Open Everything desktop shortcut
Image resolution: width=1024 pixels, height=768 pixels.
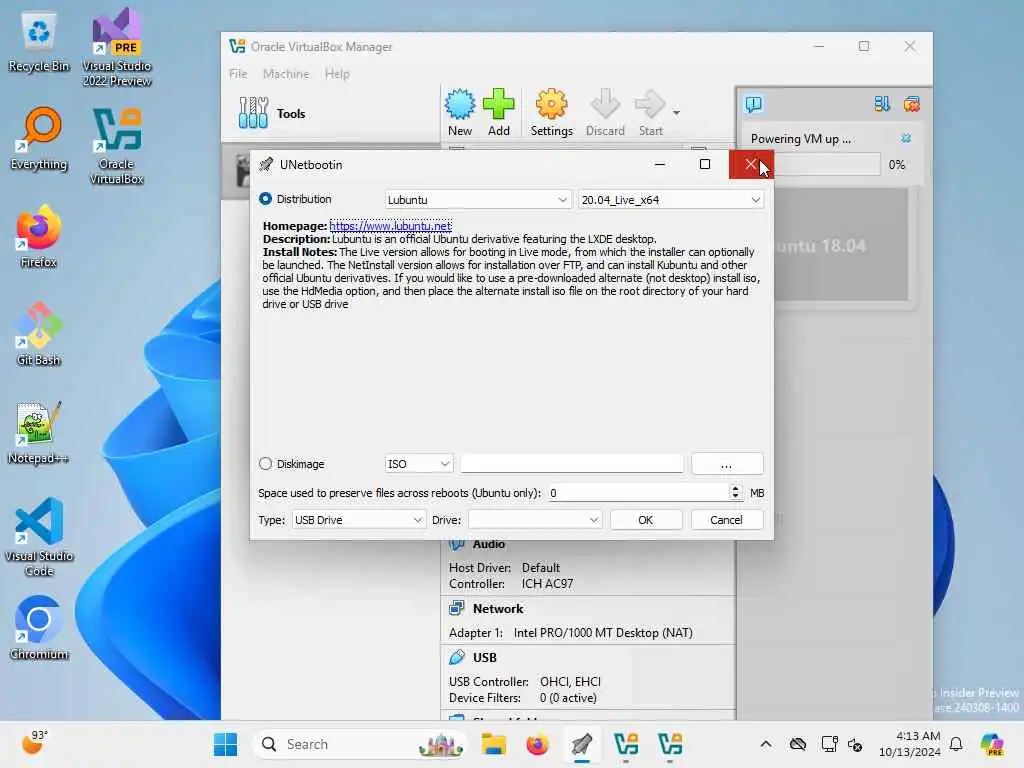pos(39,138)
